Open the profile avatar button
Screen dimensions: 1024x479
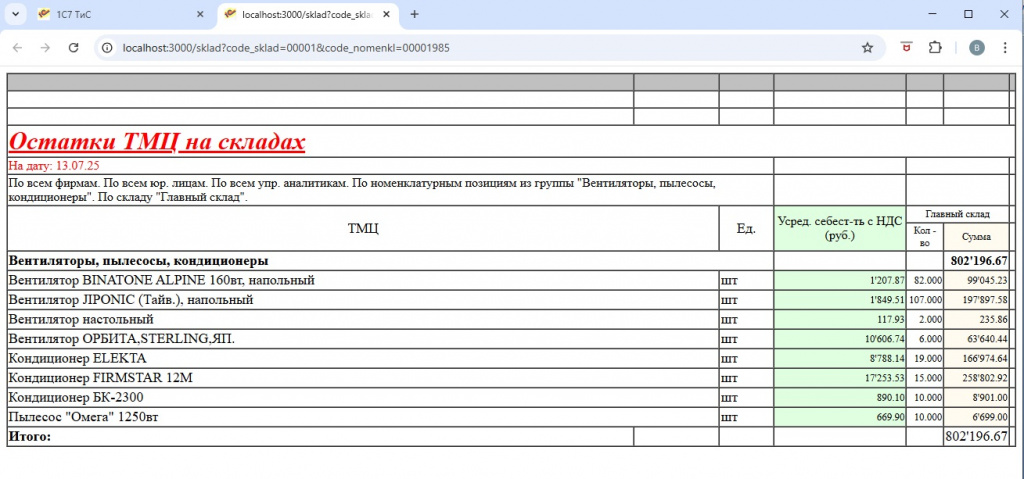(x=976, y=48)
